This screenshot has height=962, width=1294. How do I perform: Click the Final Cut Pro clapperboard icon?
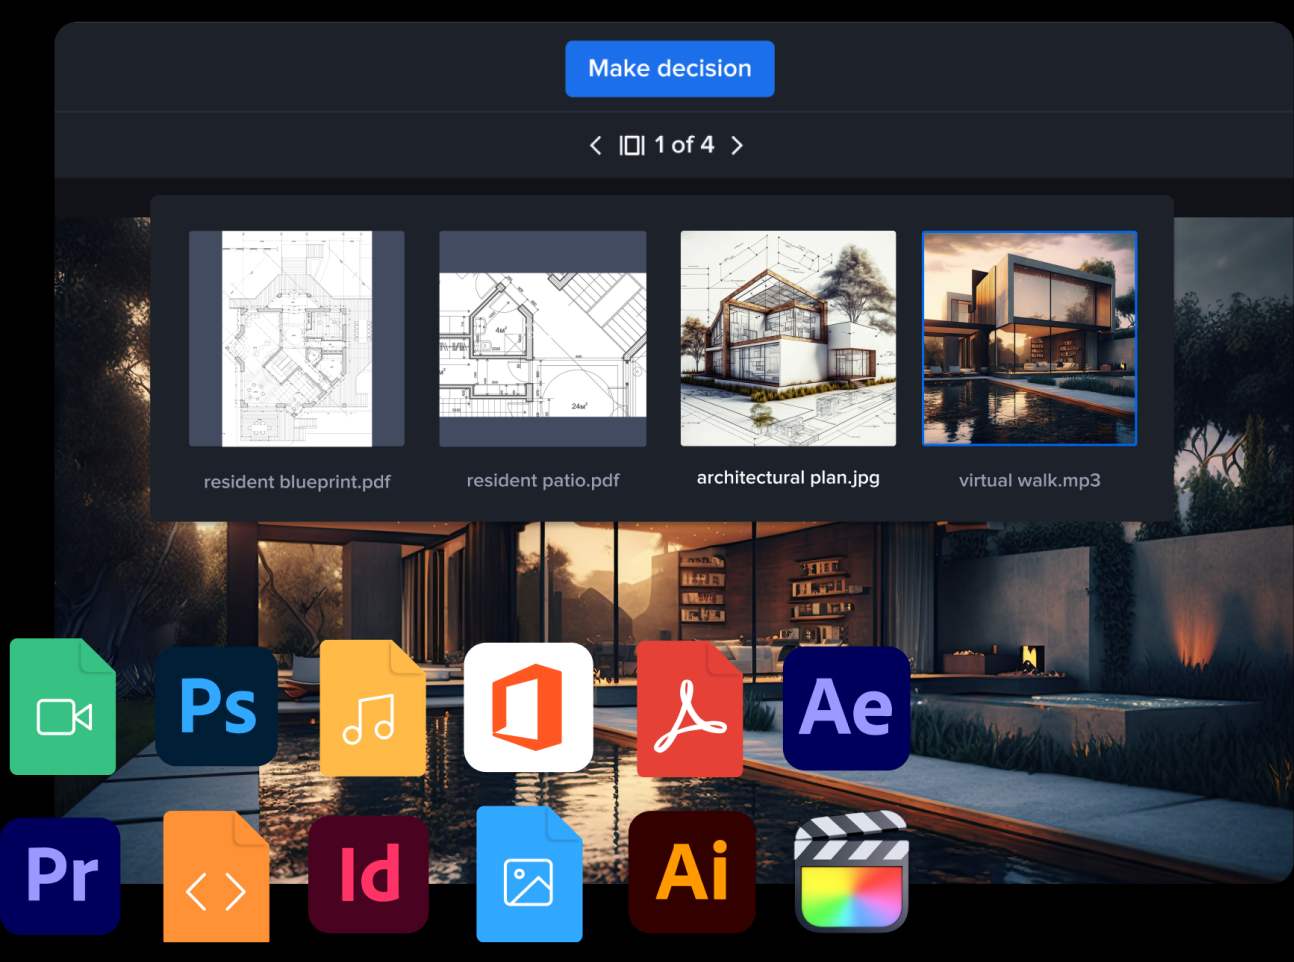pos(851,872)
